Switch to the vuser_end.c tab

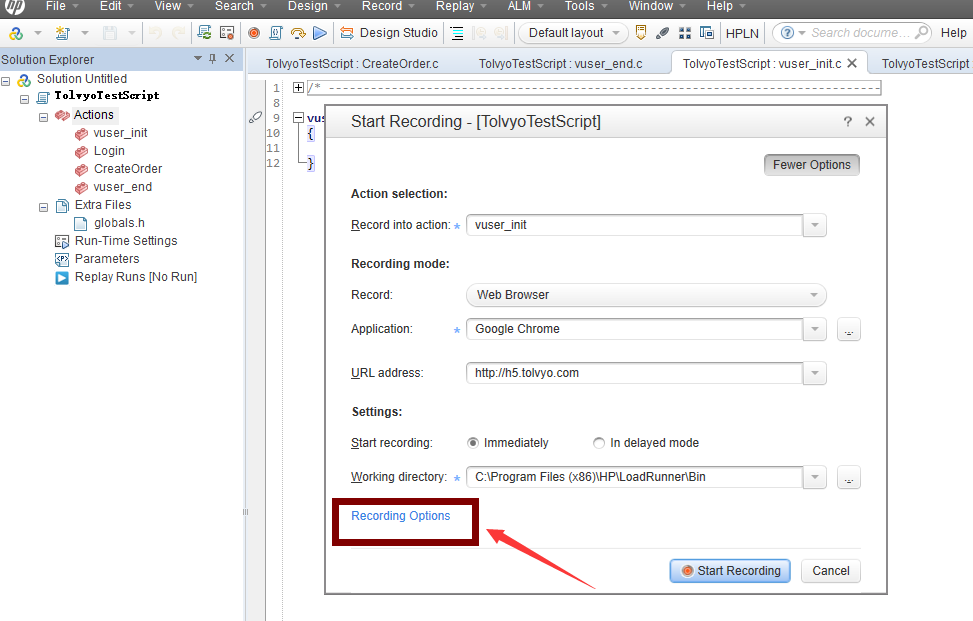pos(560,64)
